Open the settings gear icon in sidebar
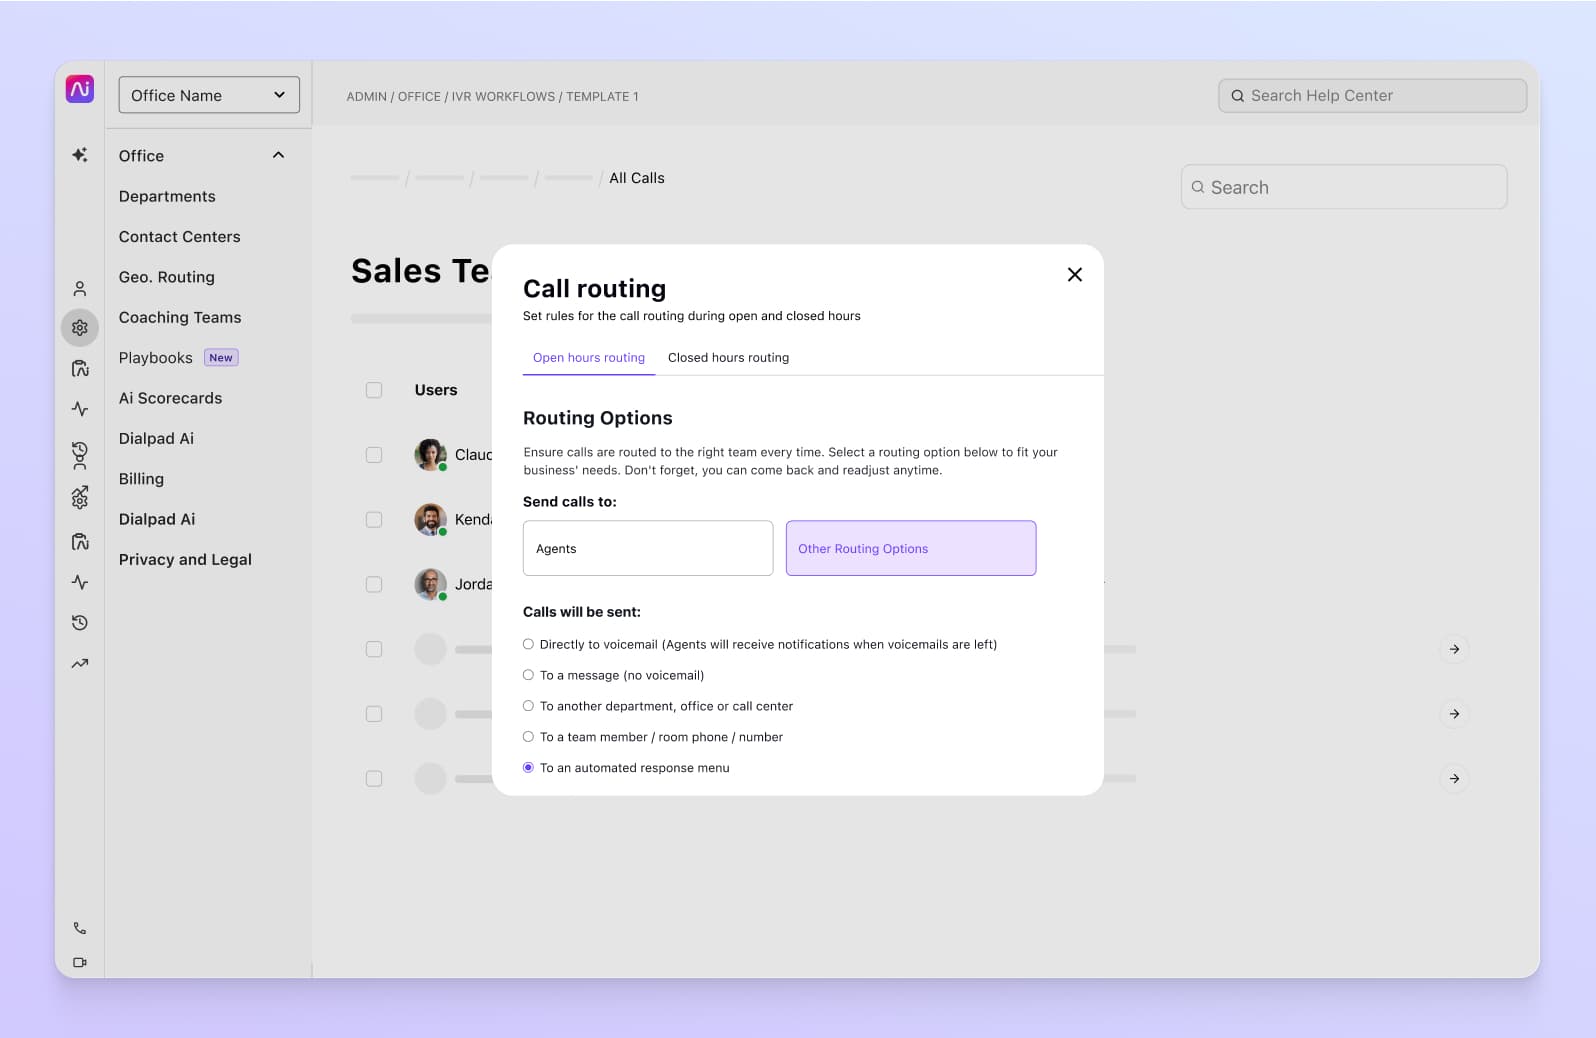Viewport: 1596px width, 1038px height. pyautogui.click(x=80, y=328)
